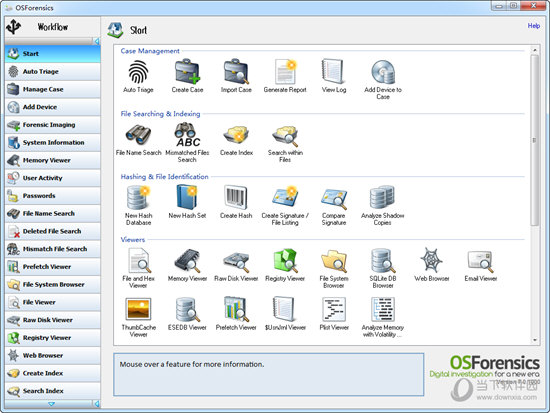Open Forensic Imaging in the sidebar
This screenshot has width=550, height=413.
point(53,125)
